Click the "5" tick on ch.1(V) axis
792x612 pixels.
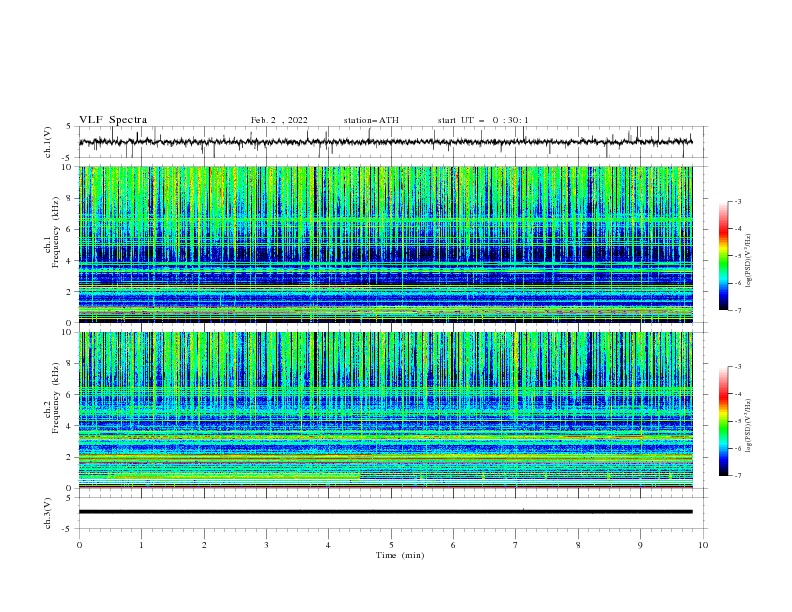click(69, 126)
